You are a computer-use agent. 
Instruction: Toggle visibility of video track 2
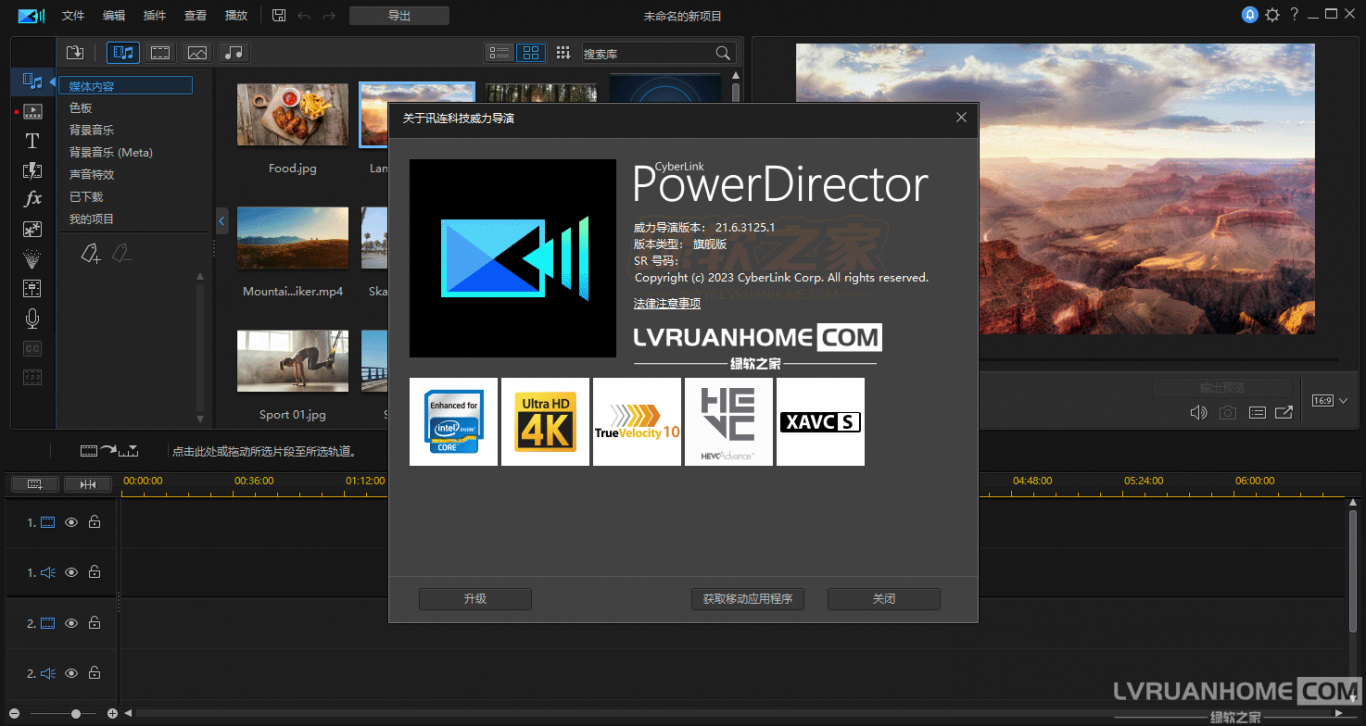point(71,623)
